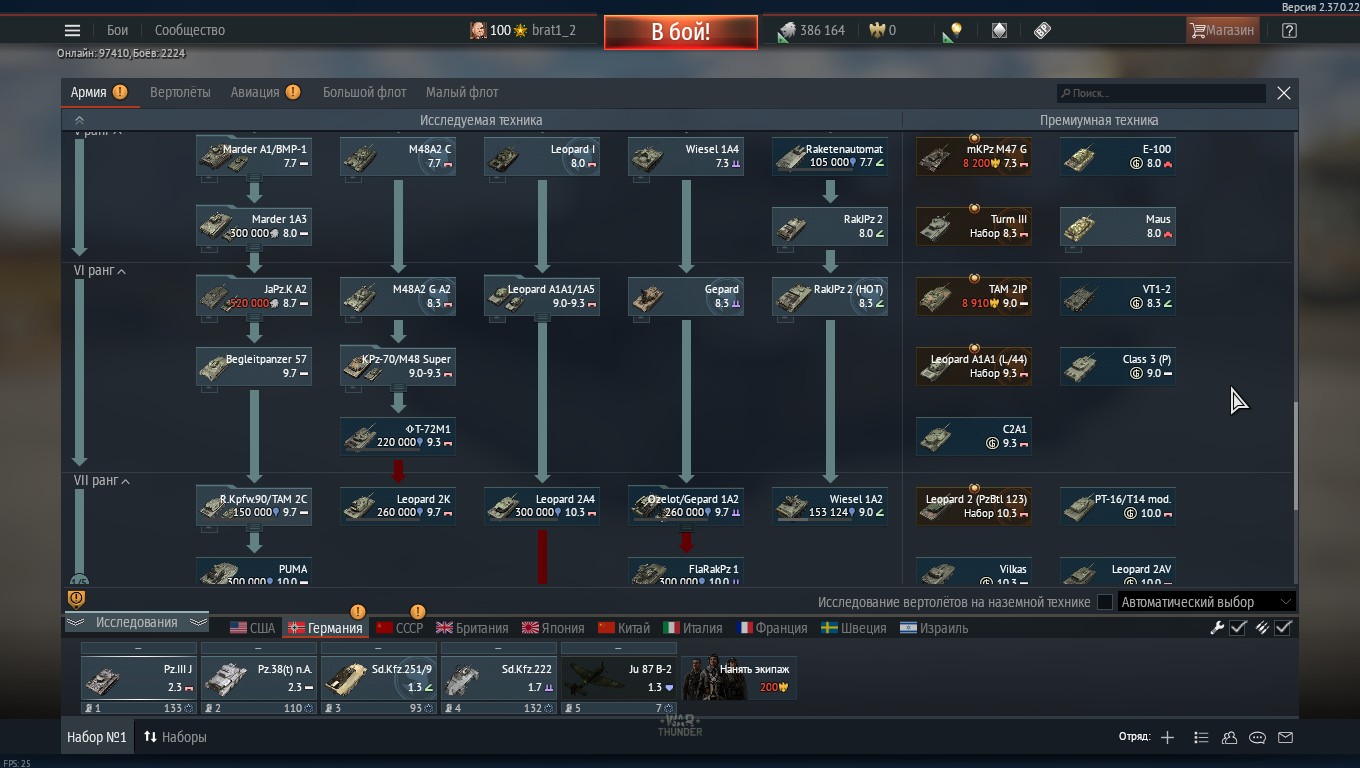Open the contacts friends icon
This screenshot has height=768, width=1360.
(x=1229, y=737)
